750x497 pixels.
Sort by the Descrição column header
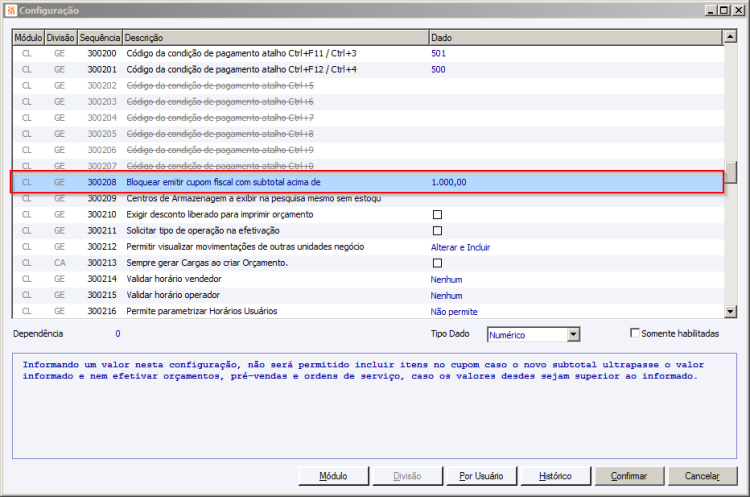click(276, 37)
